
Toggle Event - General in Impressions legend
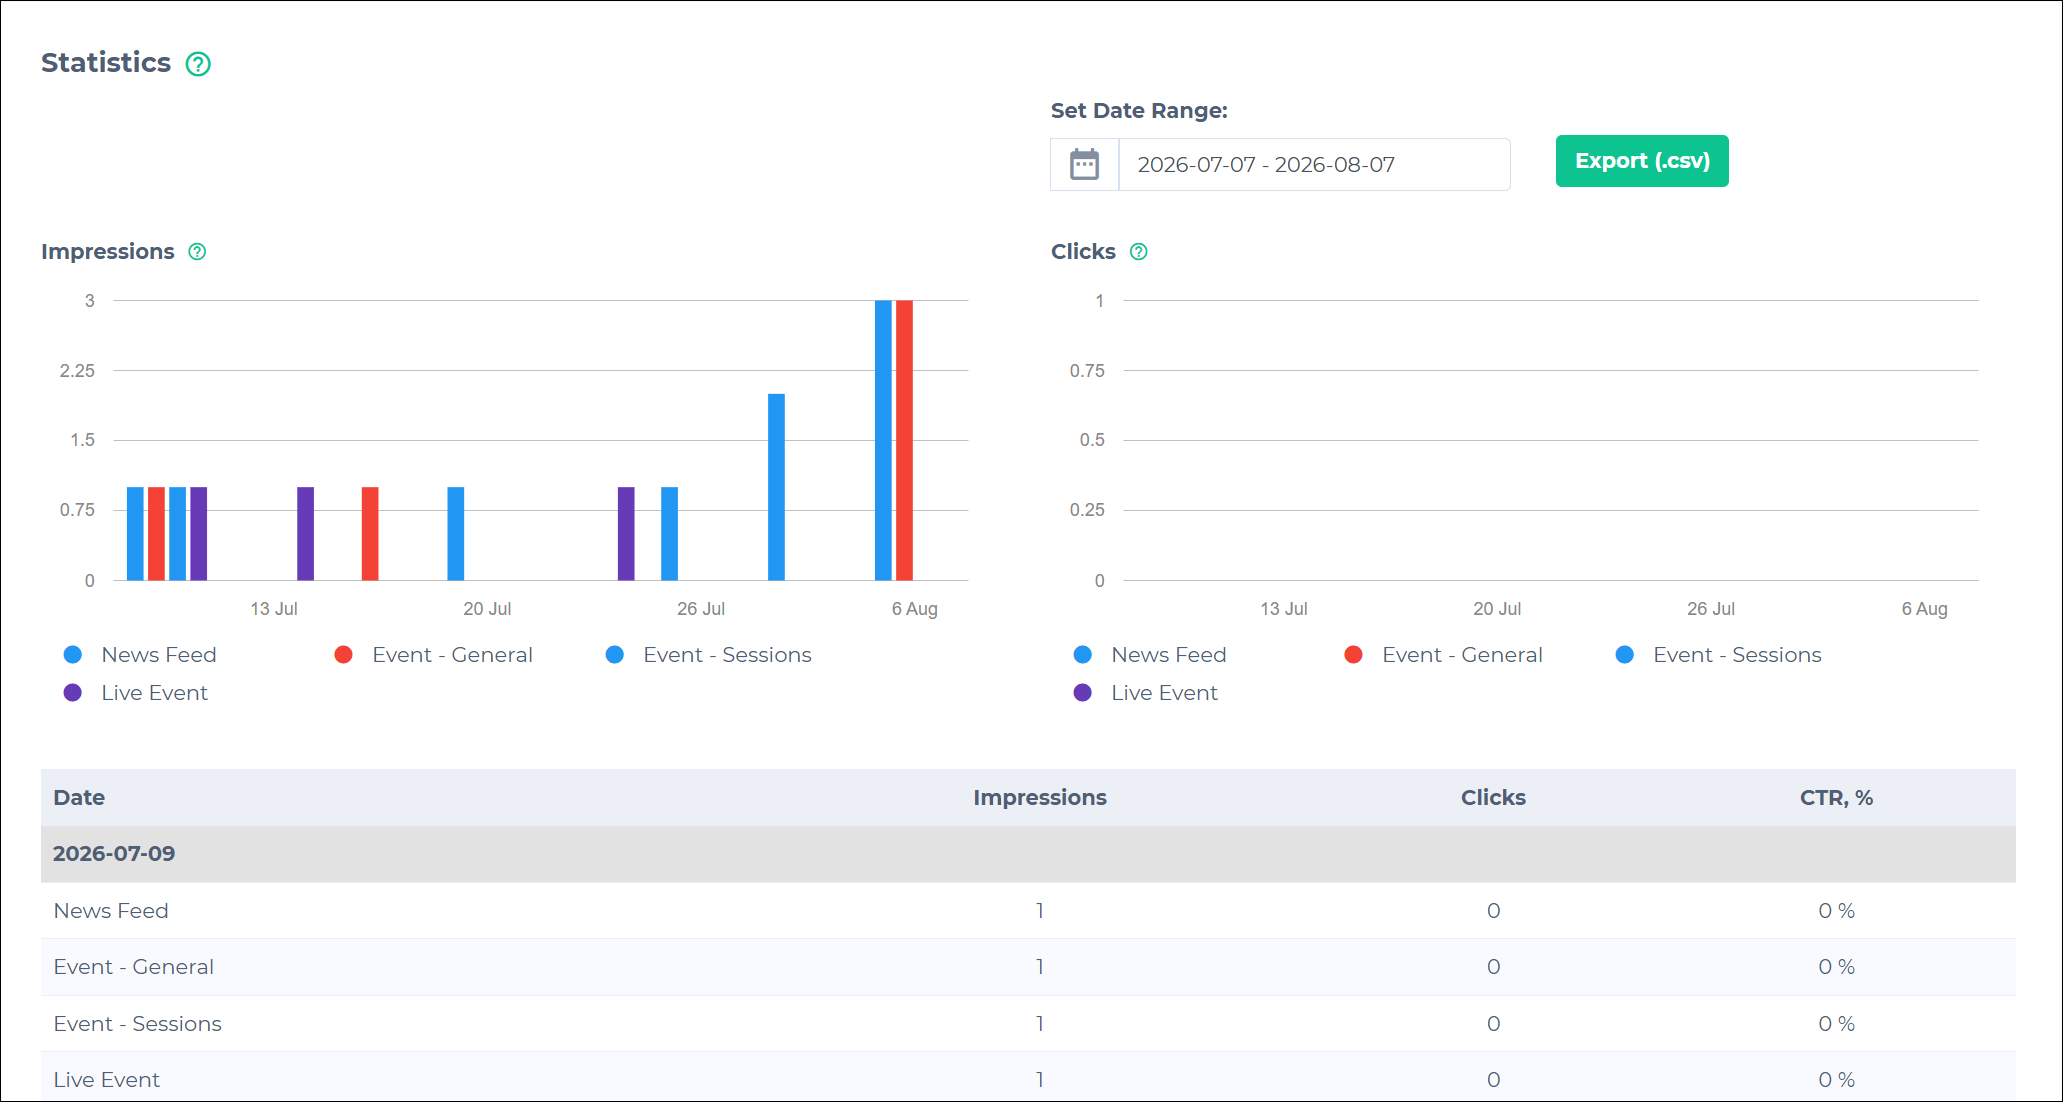click(x=433, y=655)
